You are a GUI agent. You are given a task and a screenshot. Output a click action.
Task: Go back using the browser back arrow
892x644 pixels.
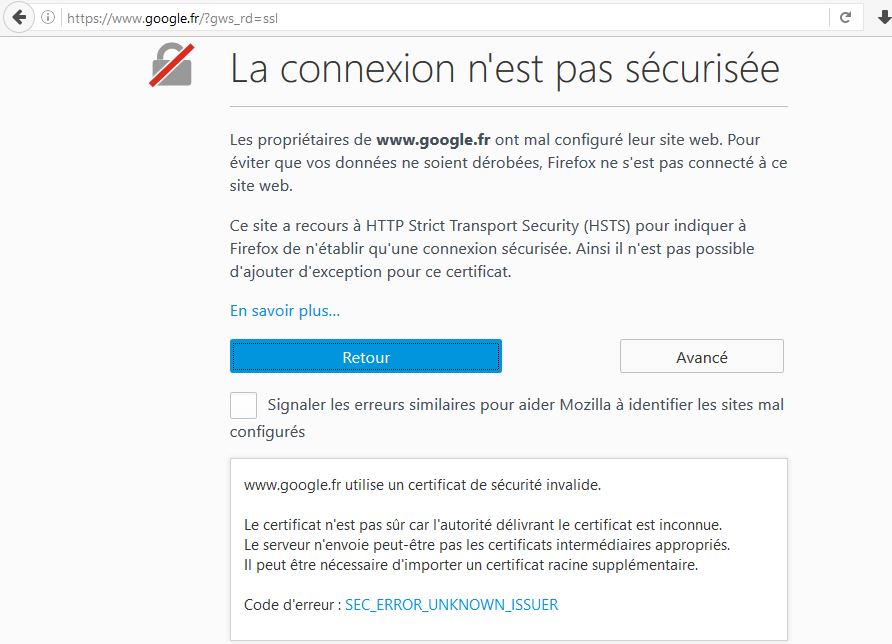pyautogui.click(x=19, y=18)
